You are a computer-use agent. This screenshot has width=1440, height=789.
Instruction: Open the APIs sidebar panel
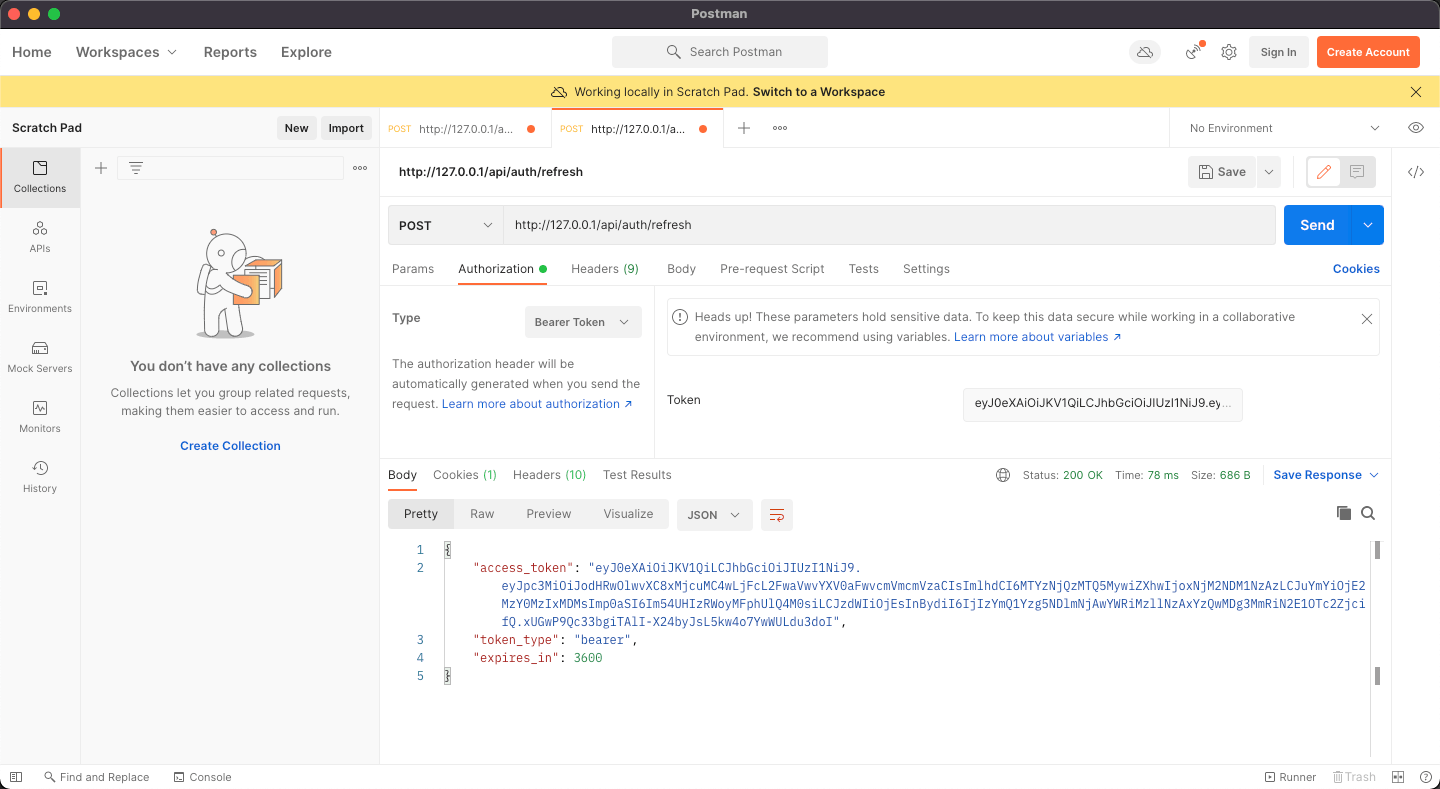(40, 237)
